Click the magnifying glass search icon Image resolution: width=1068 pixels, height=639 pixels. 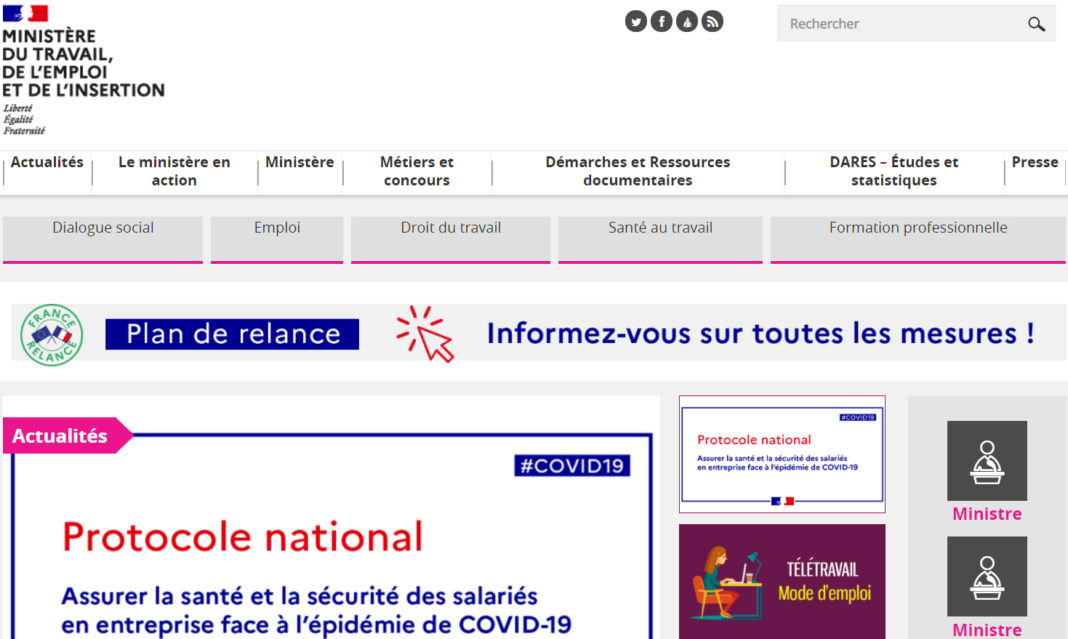coord(1036,25)
